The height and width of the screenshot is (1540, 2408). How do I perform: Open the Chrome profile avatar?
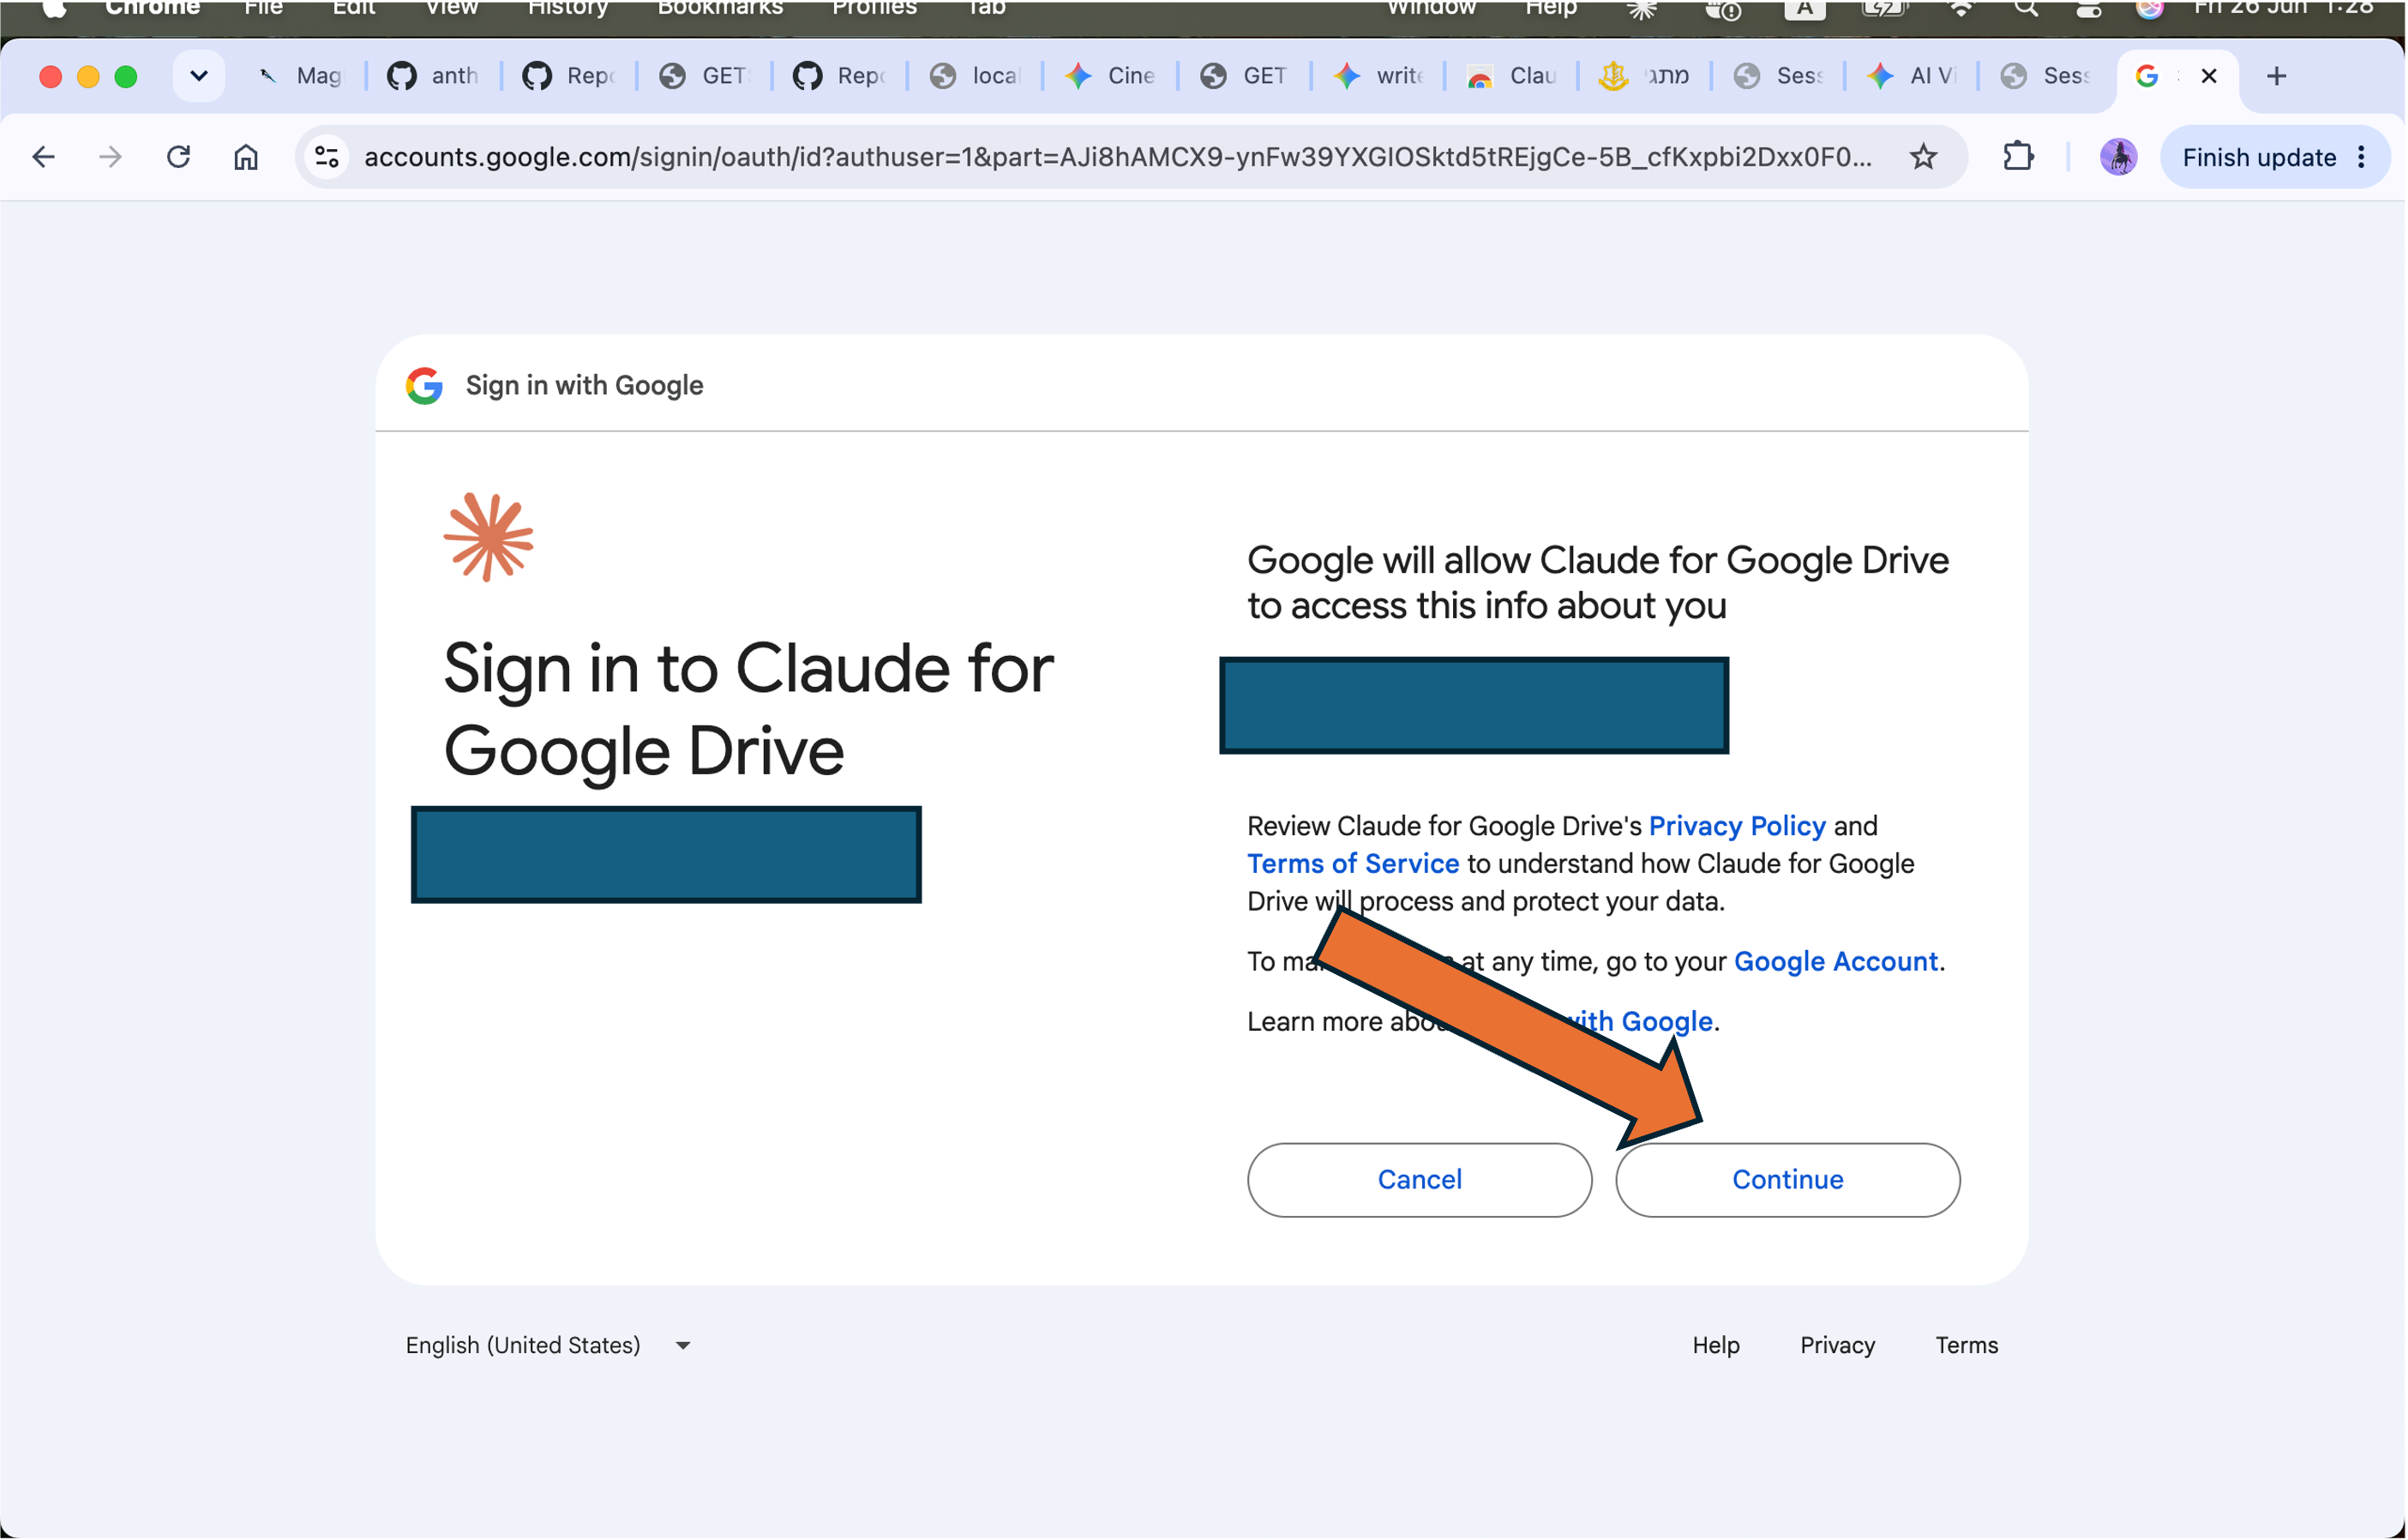coord(2118,157)
